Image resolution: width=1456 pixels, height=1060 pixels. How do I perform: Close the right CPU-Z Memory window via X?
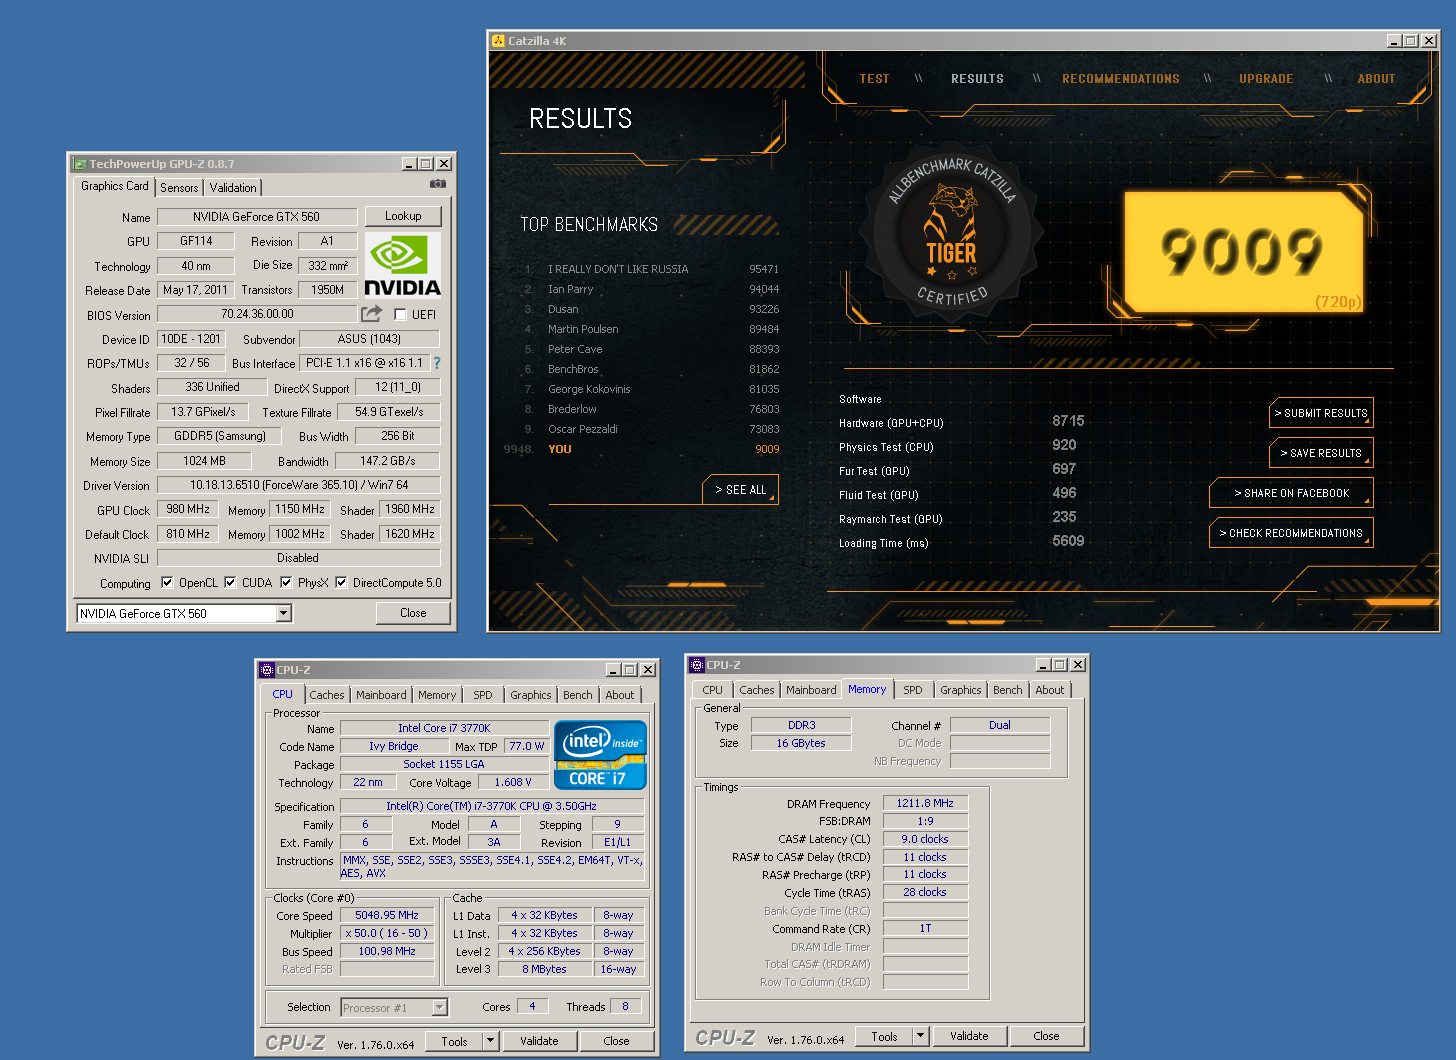(x=1078, y=665)
